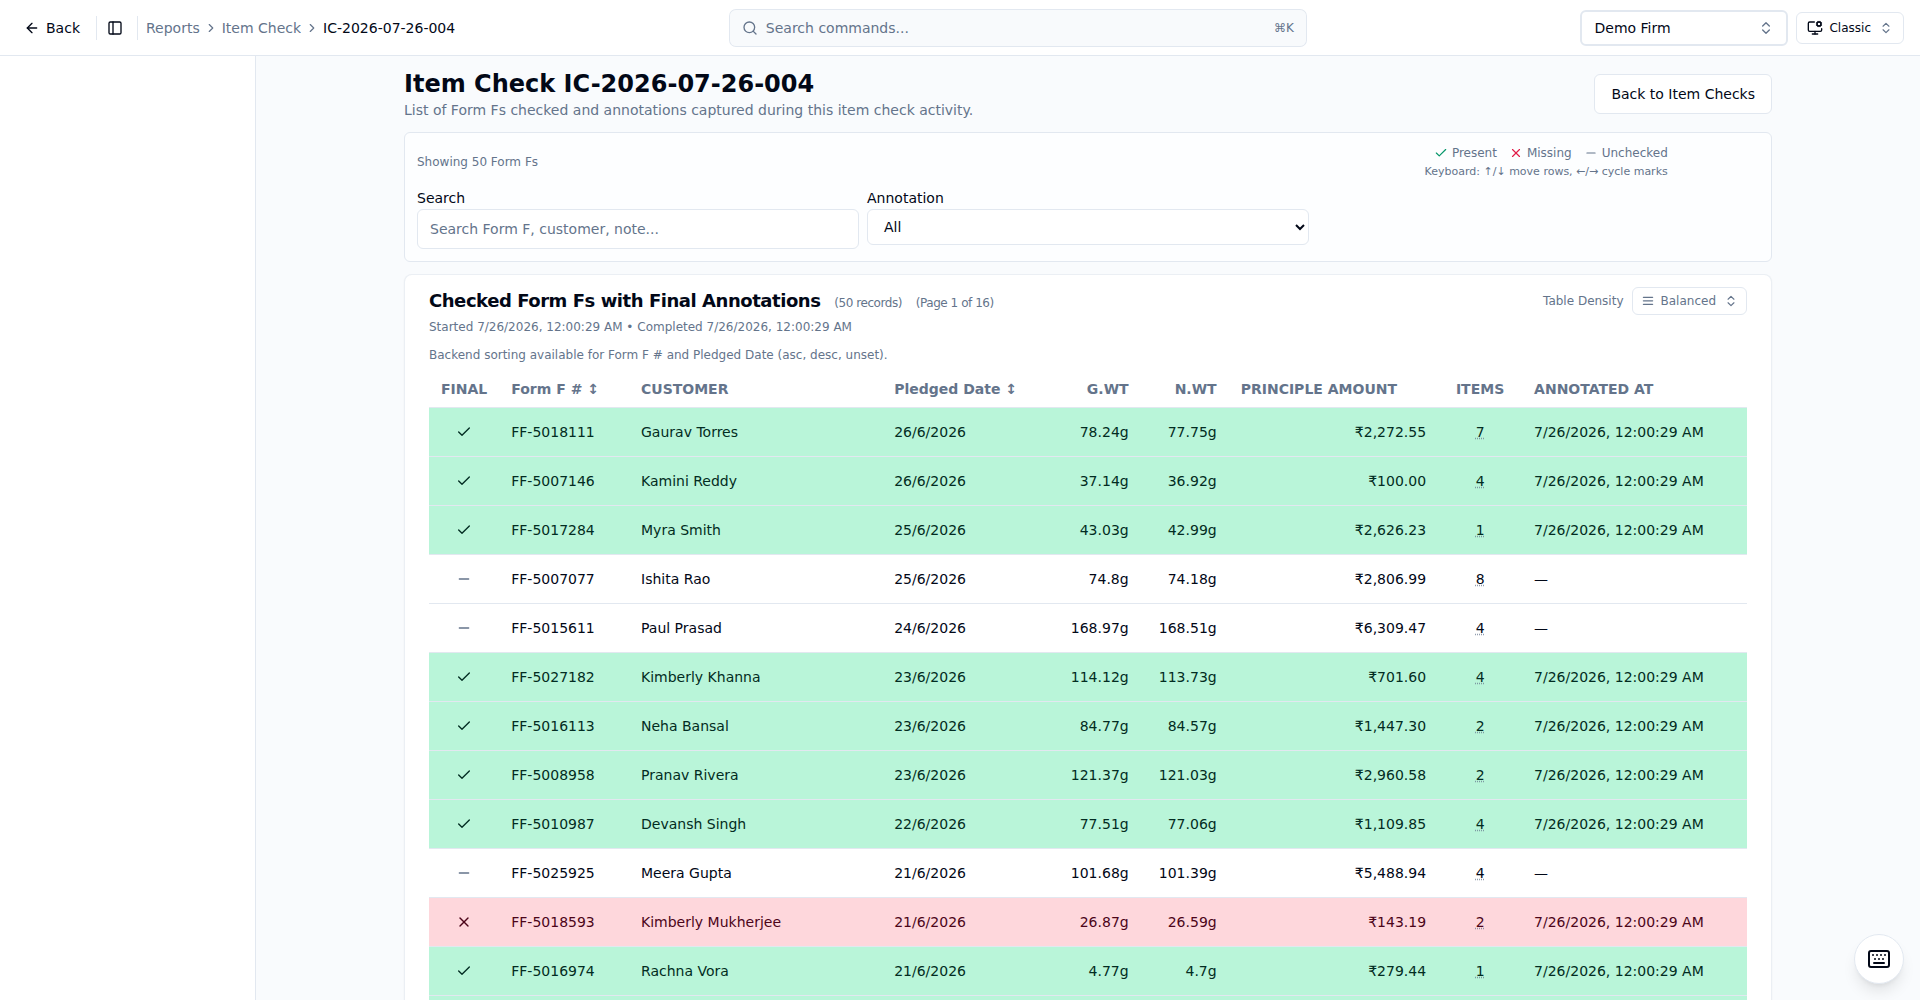Click the Page 1 of 16 indicator
This screenshot has height=1000, width=1920.
coord(955,302)
